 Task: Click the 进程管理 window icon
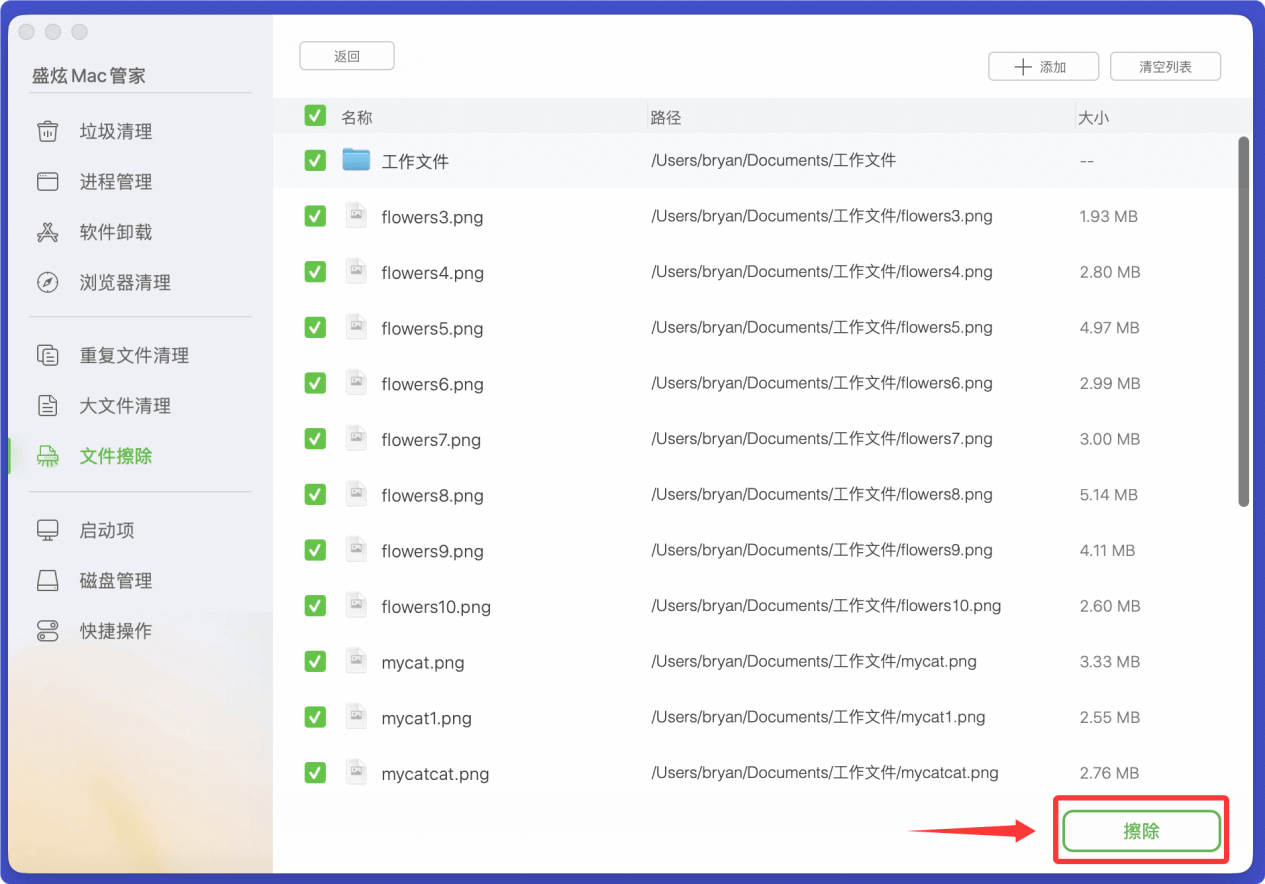[47, 182]
